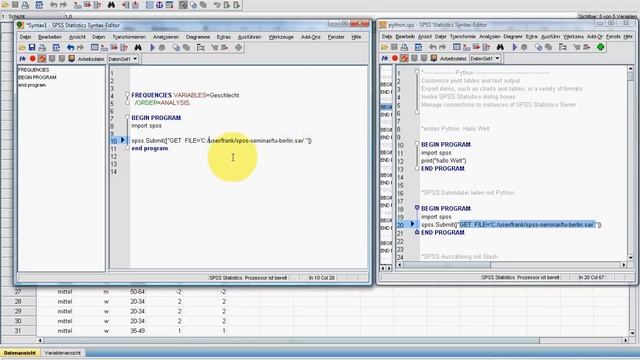640x360 pixels.
Task: Save the Syntax1 file
Action: tap(32, 48)
